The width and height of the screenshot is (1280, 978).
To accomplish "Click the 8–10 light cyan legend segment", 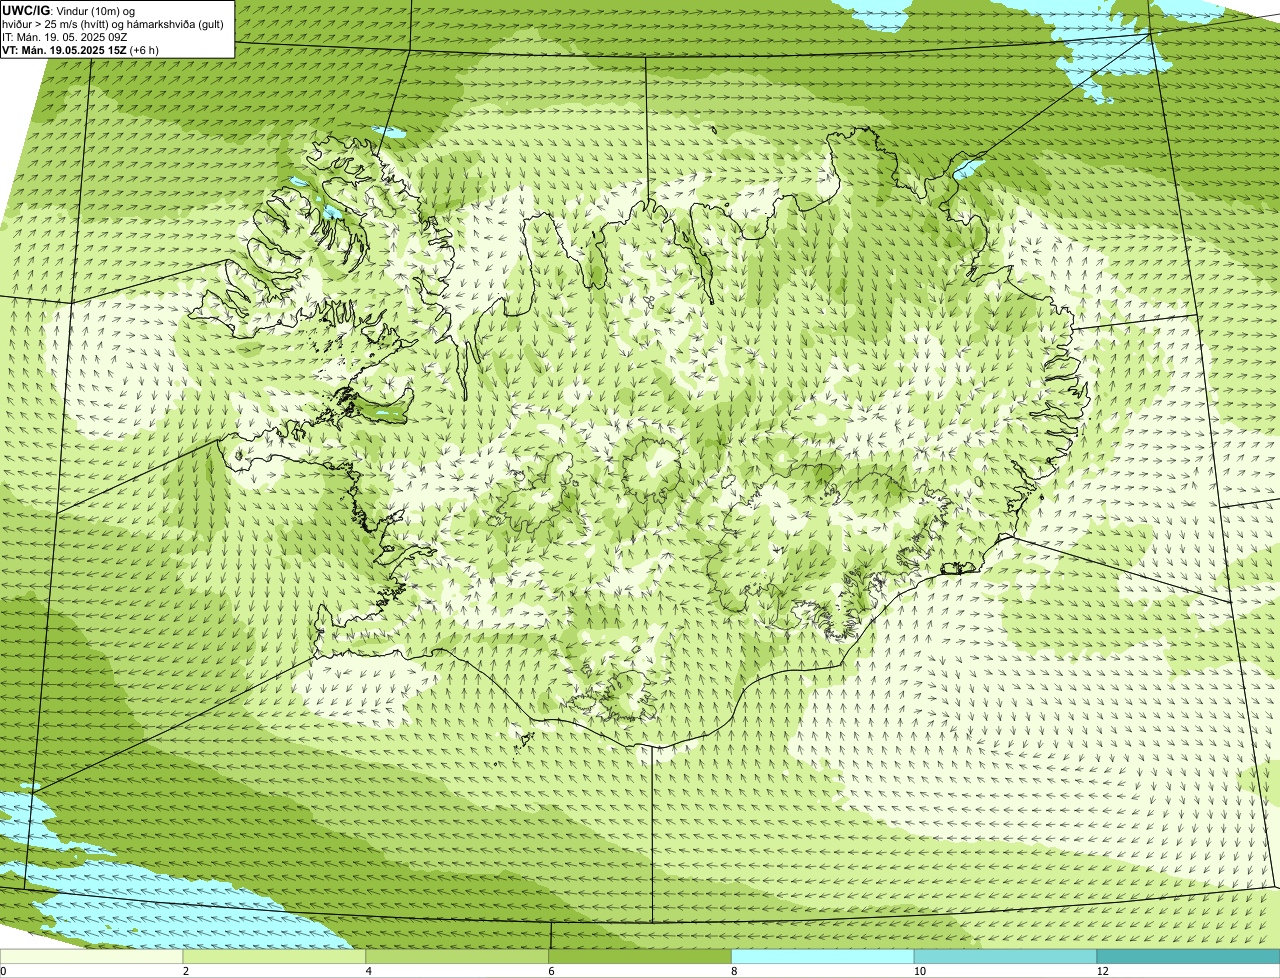I will click(823, 957).
